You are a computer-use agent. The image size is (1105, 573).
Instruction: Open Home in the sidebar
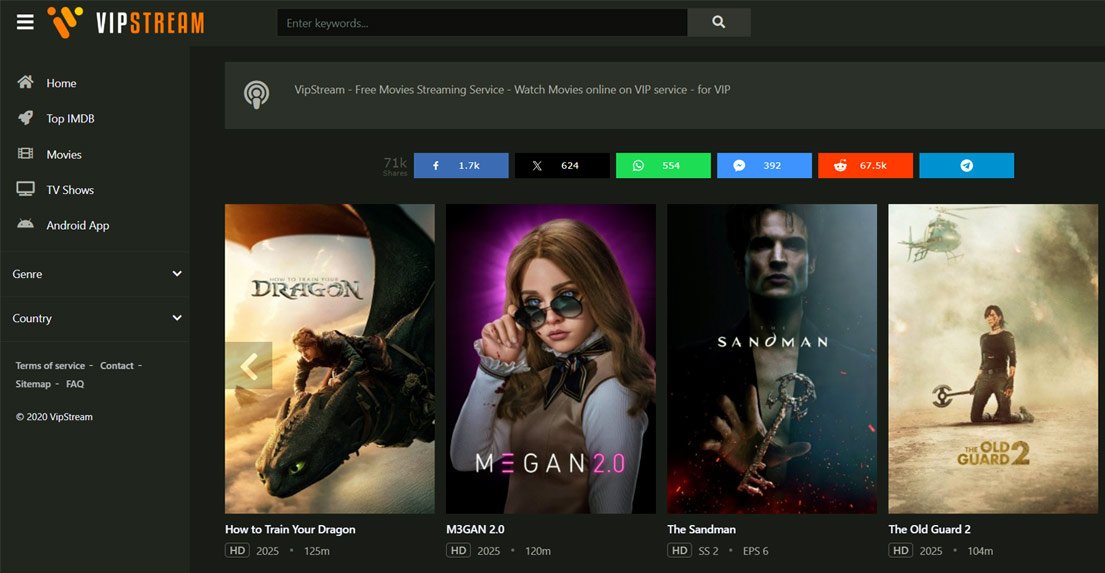click(61, 83)
